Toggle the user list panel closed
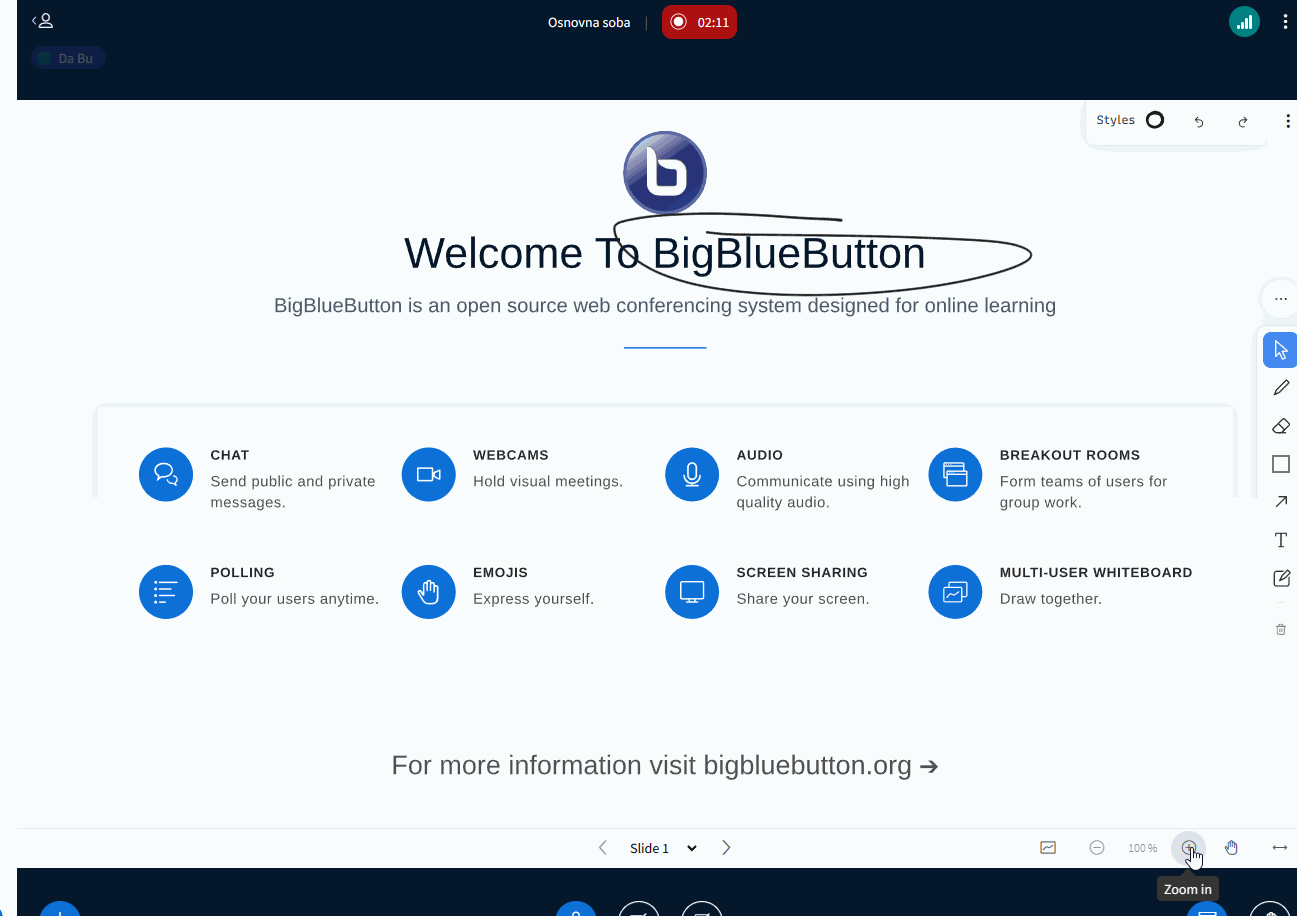 coord(42,20)
